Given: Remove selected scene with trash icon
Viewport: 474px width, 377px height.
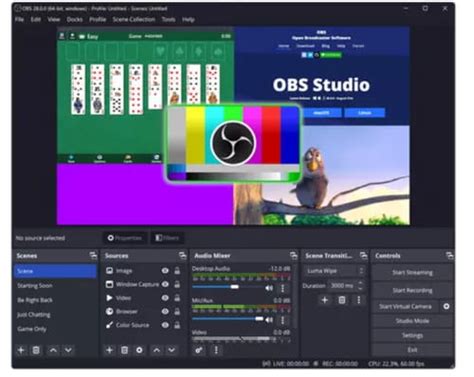Looking at the screenshot, I should tap(36, 350).
